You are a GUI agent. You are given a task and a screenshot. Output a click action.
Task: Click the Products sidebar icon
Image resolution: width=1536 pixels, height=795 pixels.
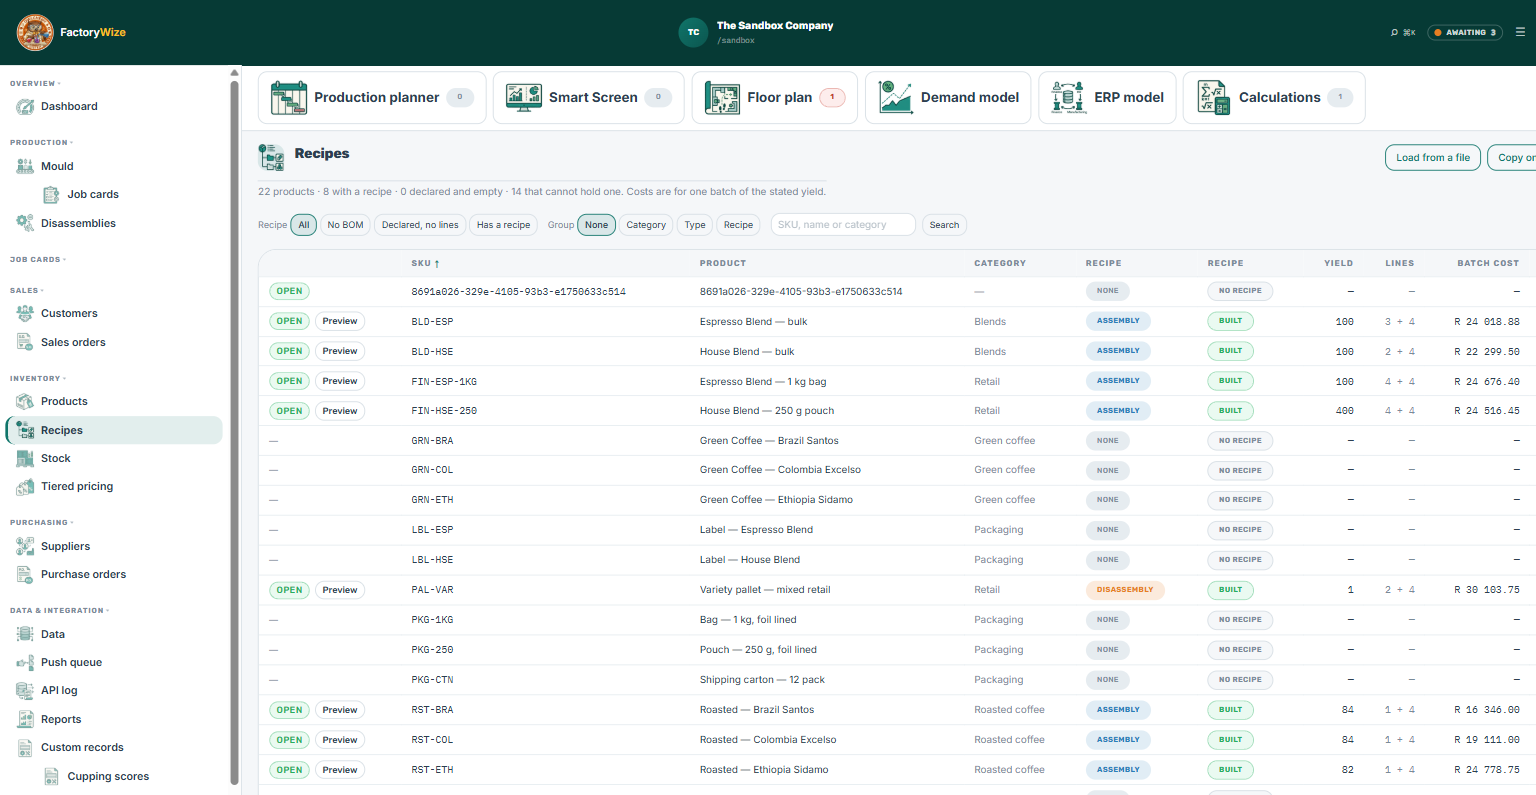pos(25,401)
